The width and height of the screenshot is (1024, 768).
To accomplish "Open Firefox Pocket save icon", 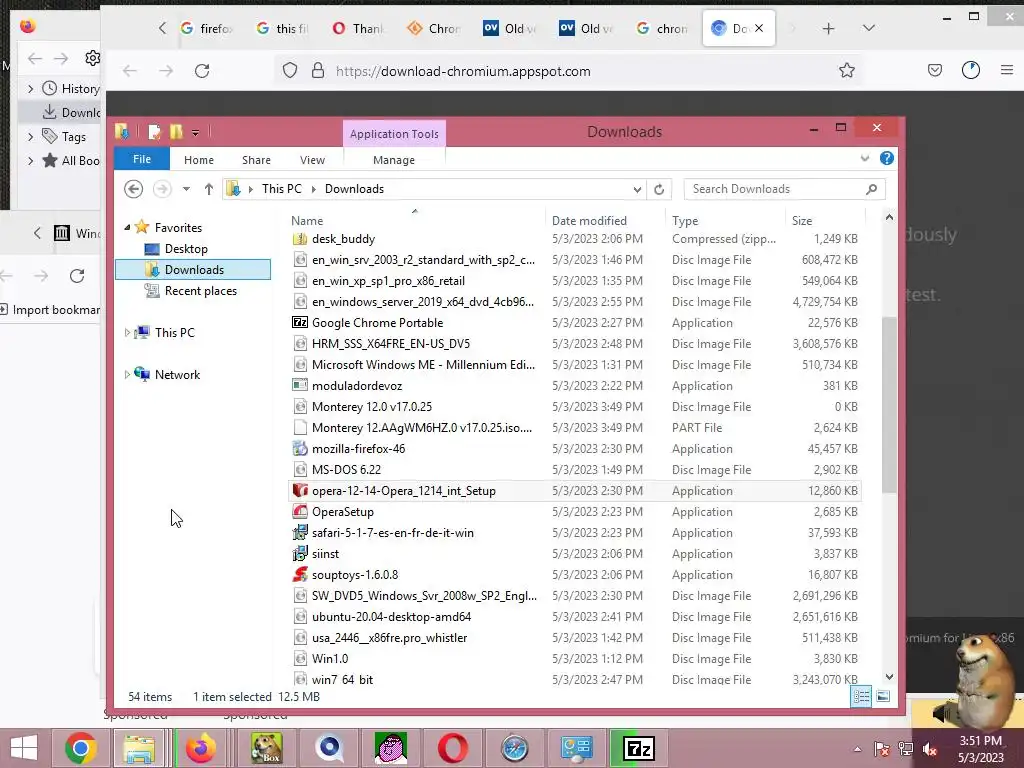I will 935,70.
